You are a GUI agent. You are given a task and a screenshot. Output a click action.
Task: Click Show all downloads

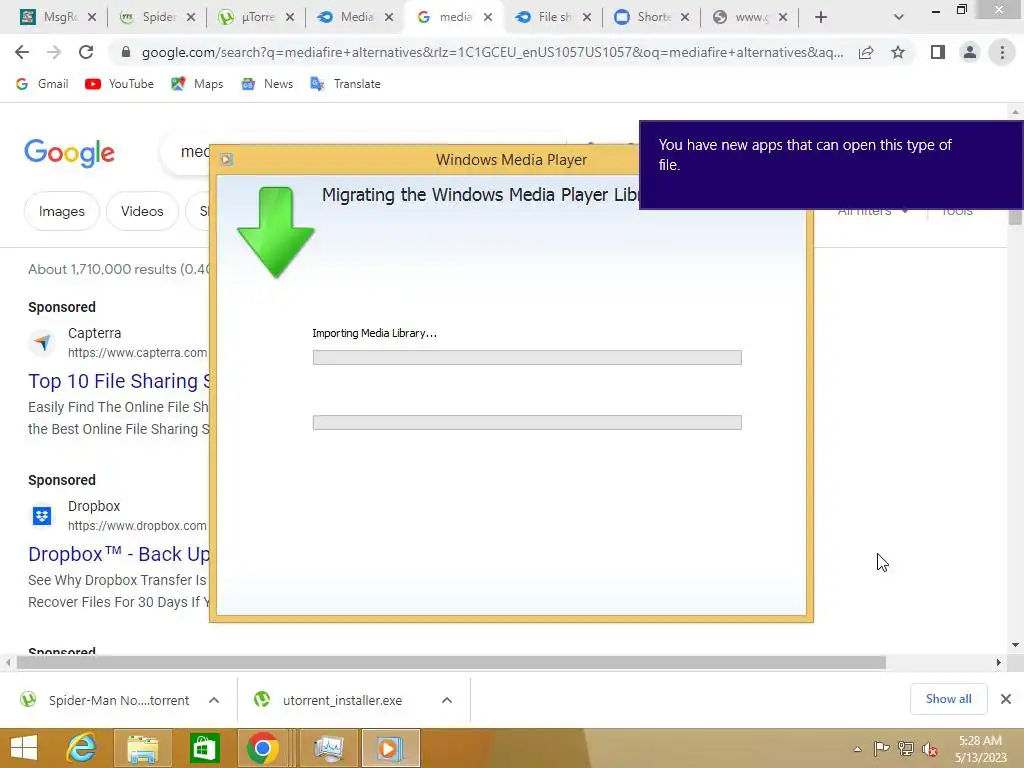tap(948, 699)
